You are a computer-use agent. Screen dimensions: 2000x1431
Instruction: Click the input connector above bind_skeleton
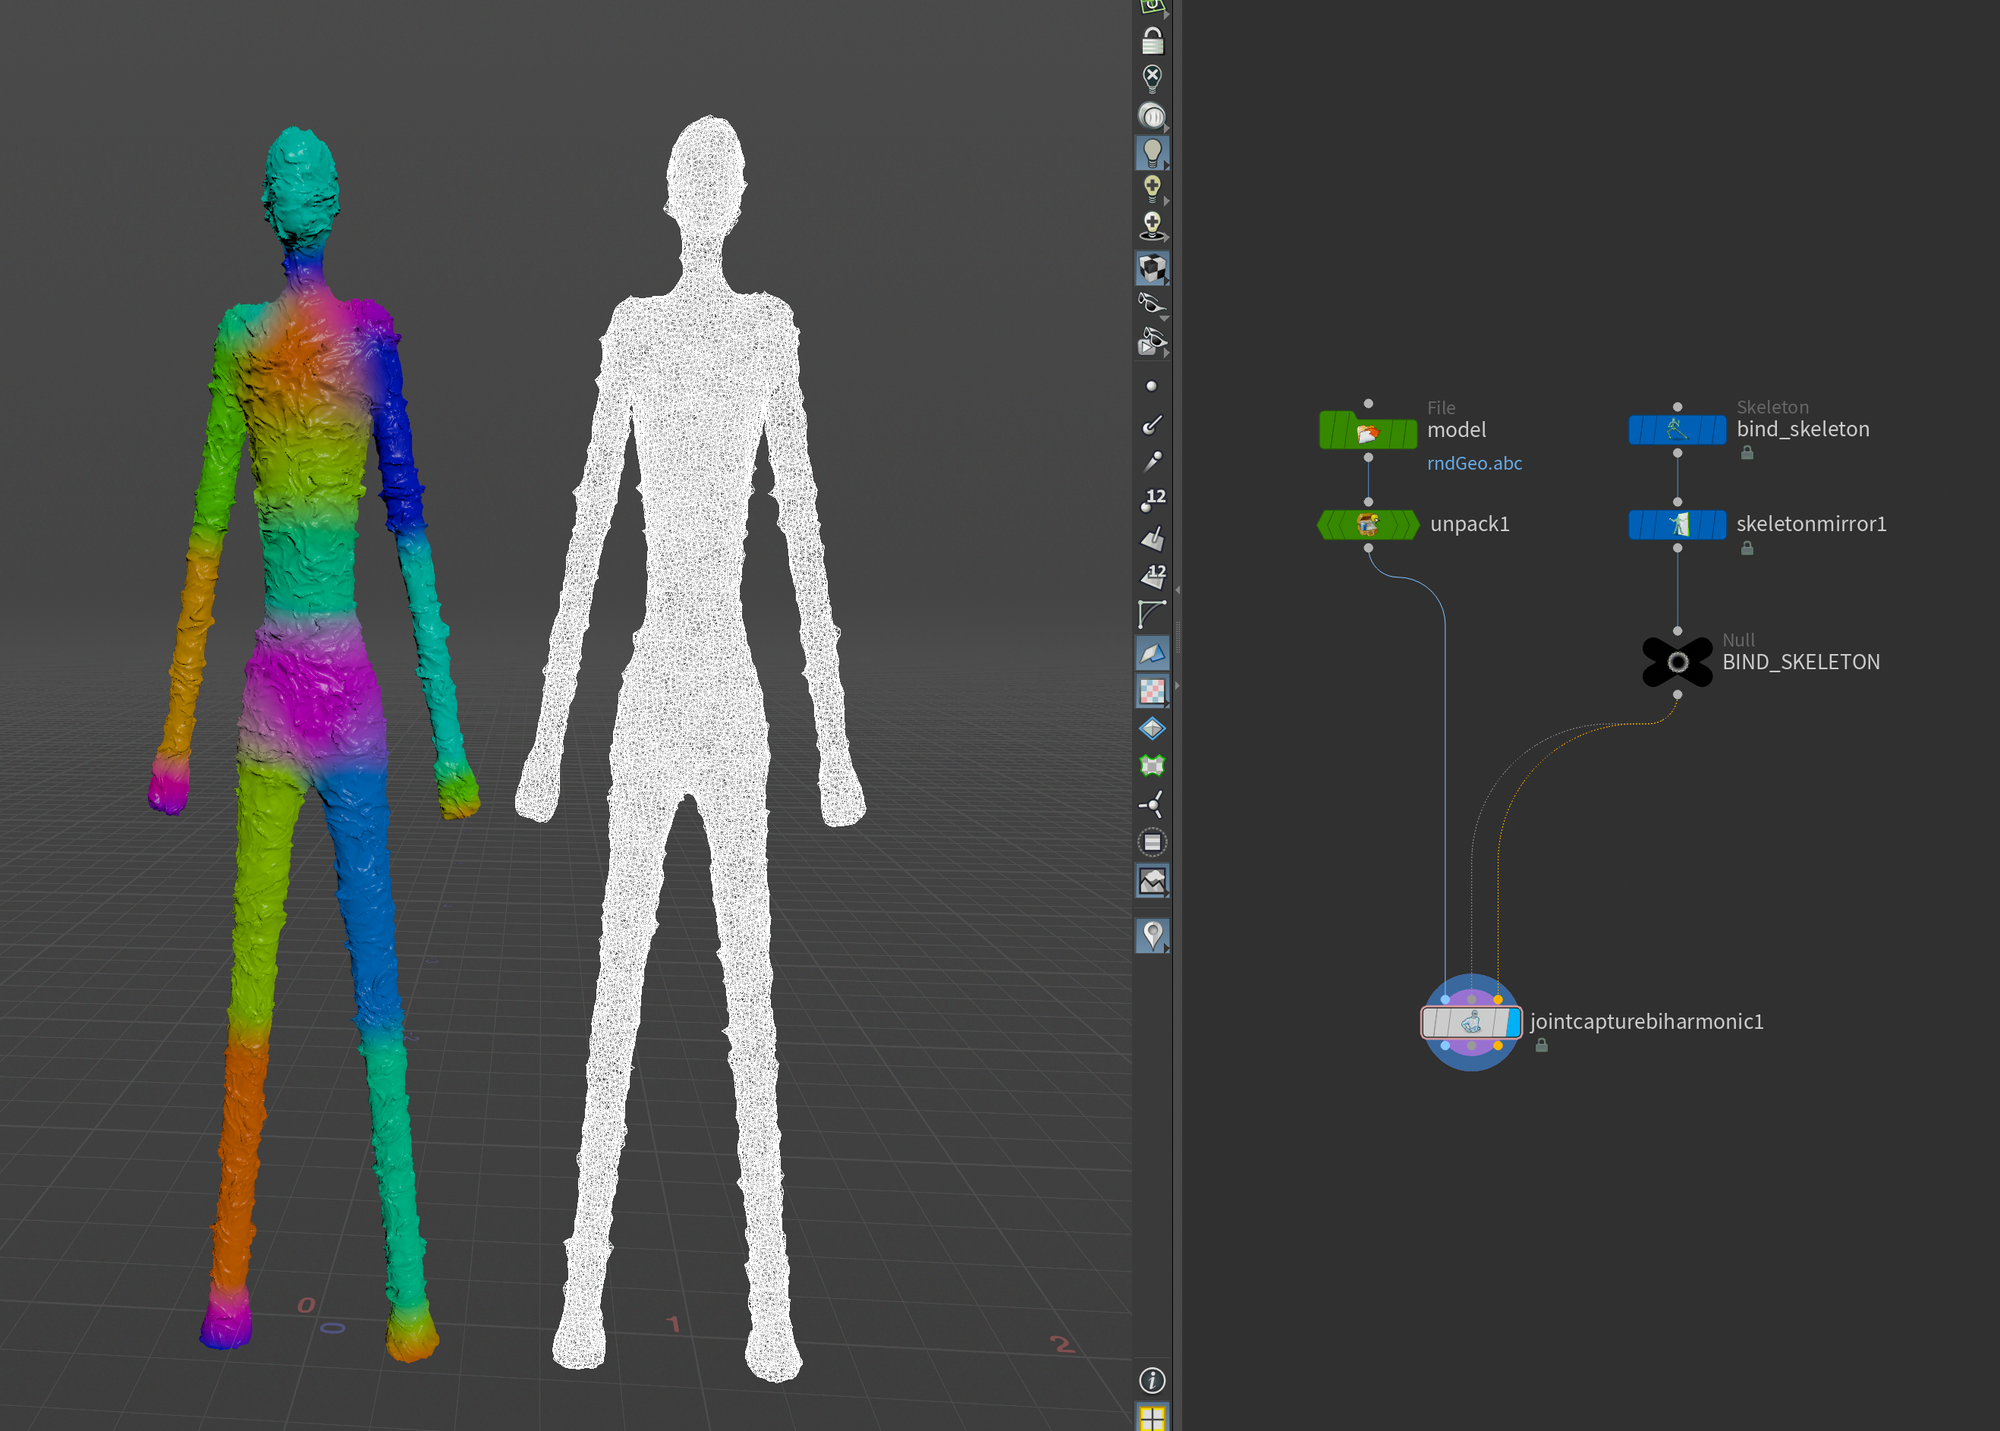tap(1677, 407)
